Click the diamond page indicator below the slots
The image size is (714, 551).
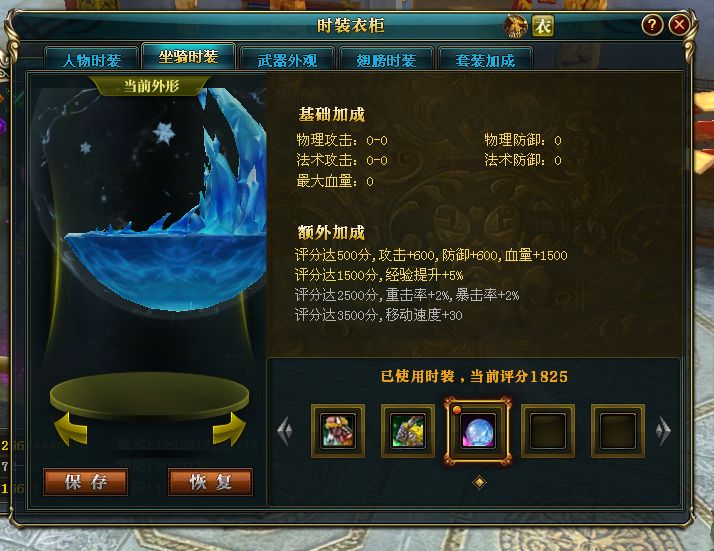pos(479,482)
